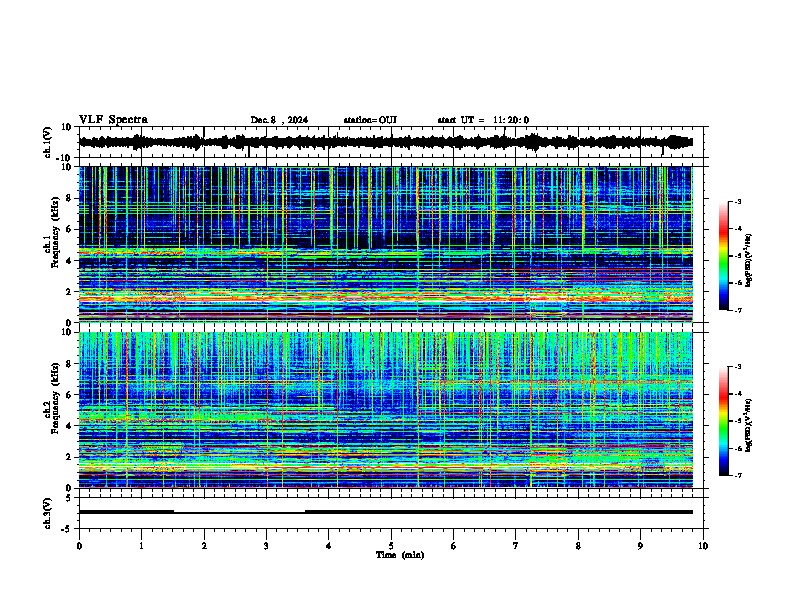Viewport: 792px width, 612px height.
Task: Click the "VLF Spectra" plot title
Action: coord(113,120)
